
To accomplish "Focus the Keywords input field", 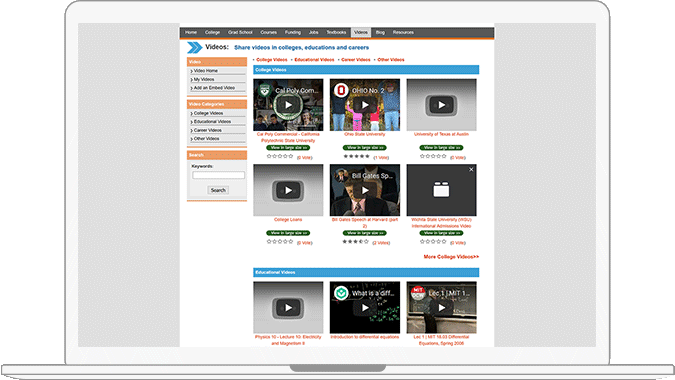I will click(x=218, y=175).
